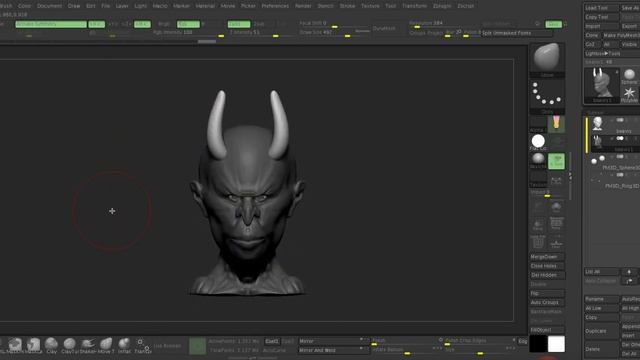Open the Zplugin menu
Screen dimensions: 640x360
pos(442,6)
